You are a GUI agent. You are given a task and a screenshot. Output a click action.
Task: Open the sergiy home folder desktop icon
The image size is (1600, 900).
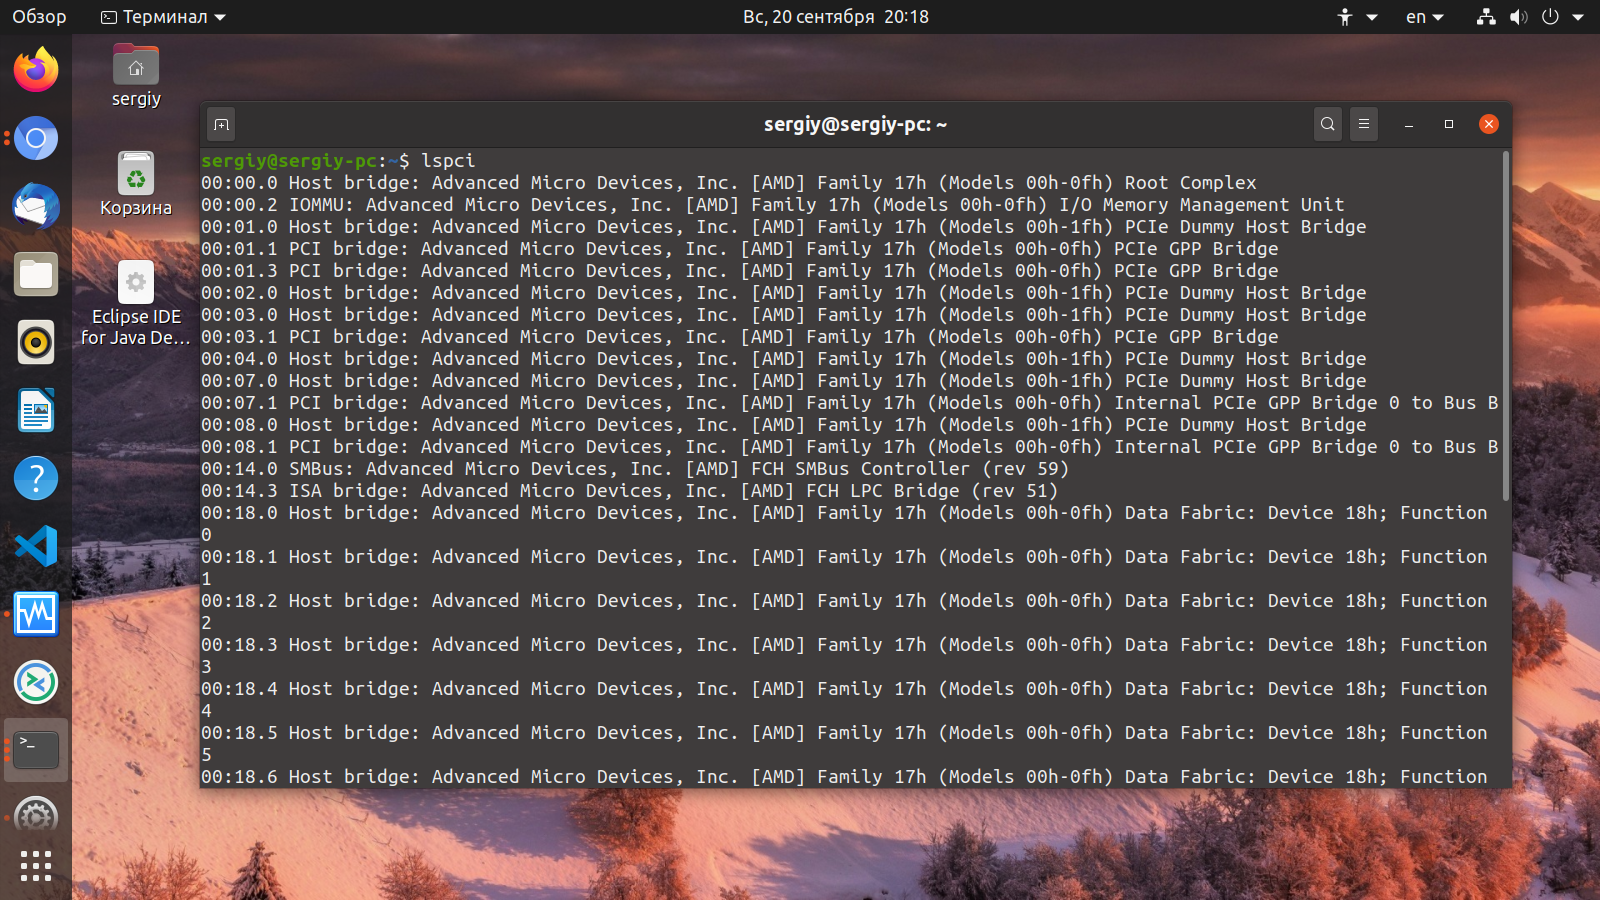click(x=136, y=75)
